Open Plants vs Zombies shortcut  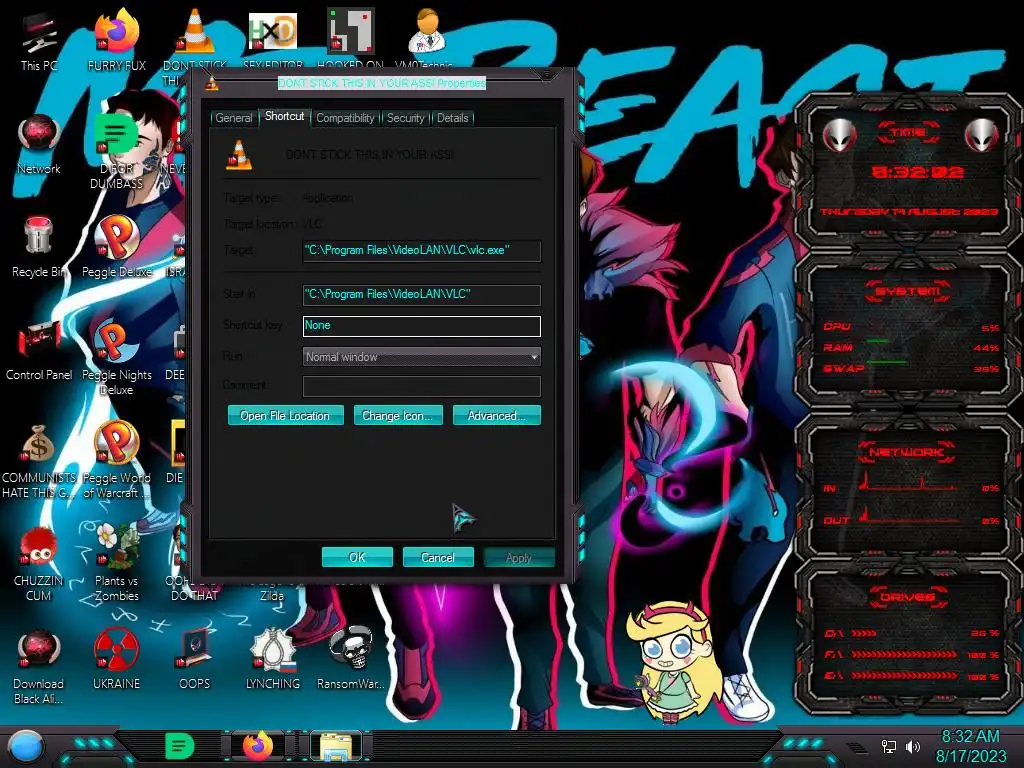tap(117, 563)
